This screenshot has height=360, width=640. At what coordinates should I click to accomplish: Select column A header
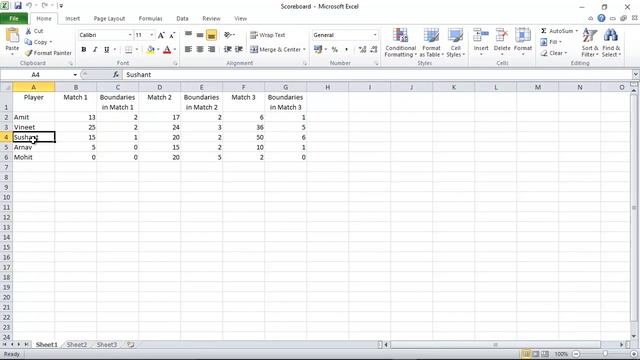tap(33, 87)
